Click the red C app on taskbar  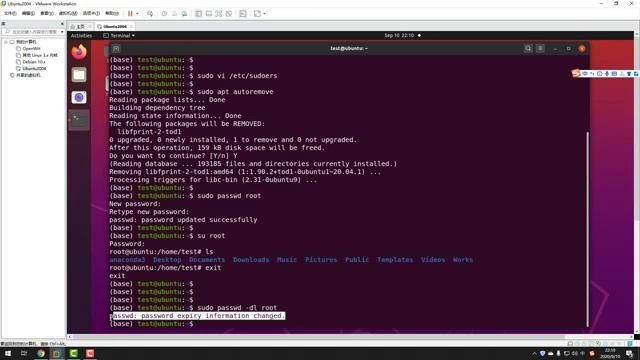click(x=90, y=353)
